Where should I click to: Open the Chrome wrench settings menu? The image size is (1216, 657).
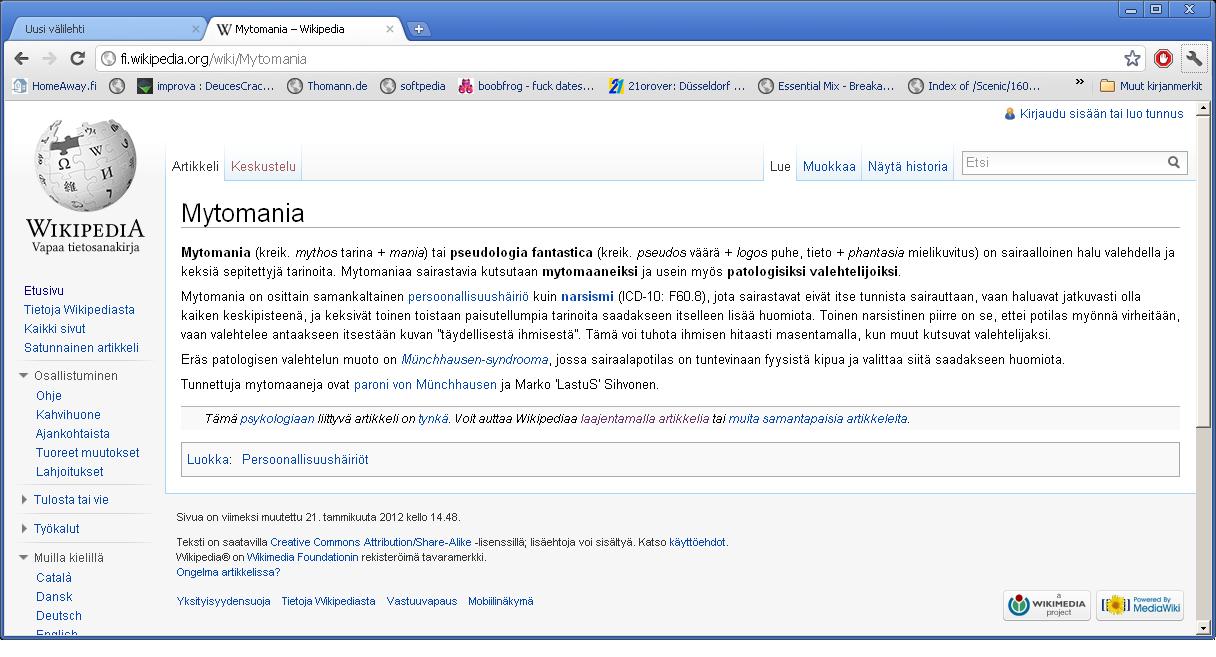[1193, 59]
